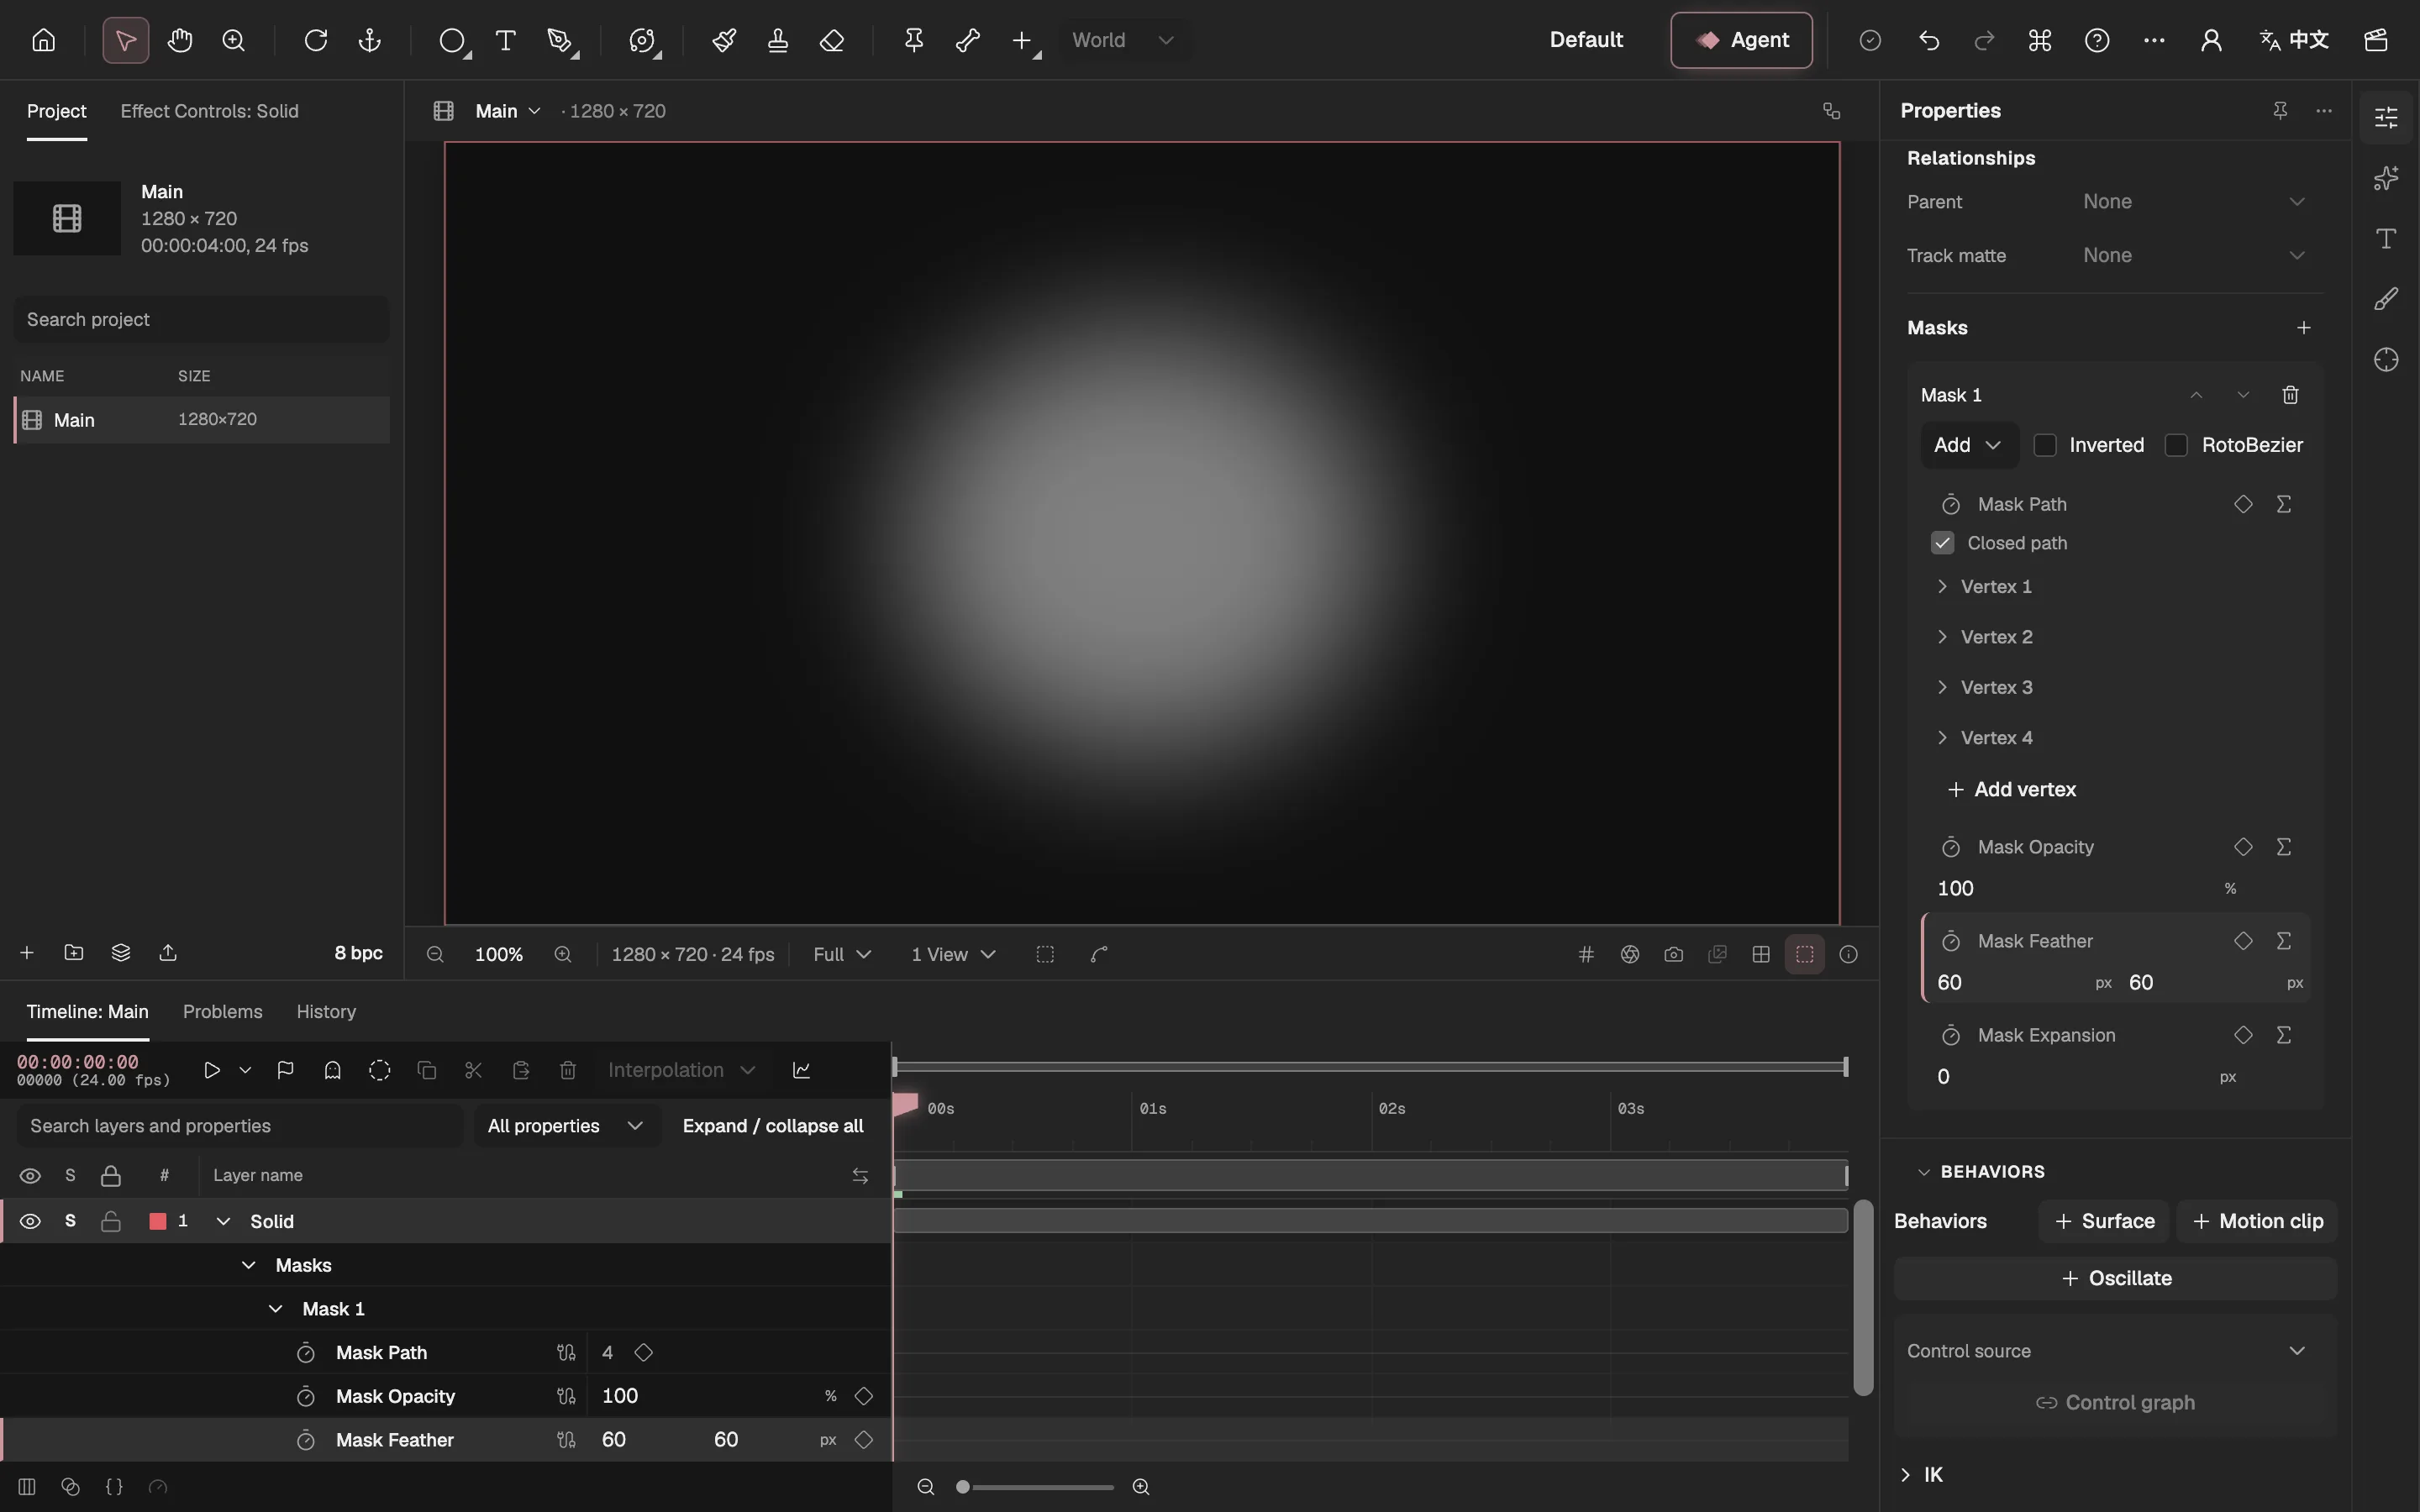Expand Vertex 1 in mask path
Image resolution: width=2420 pixels, height=1512 pixels.
coord(1942,587)
